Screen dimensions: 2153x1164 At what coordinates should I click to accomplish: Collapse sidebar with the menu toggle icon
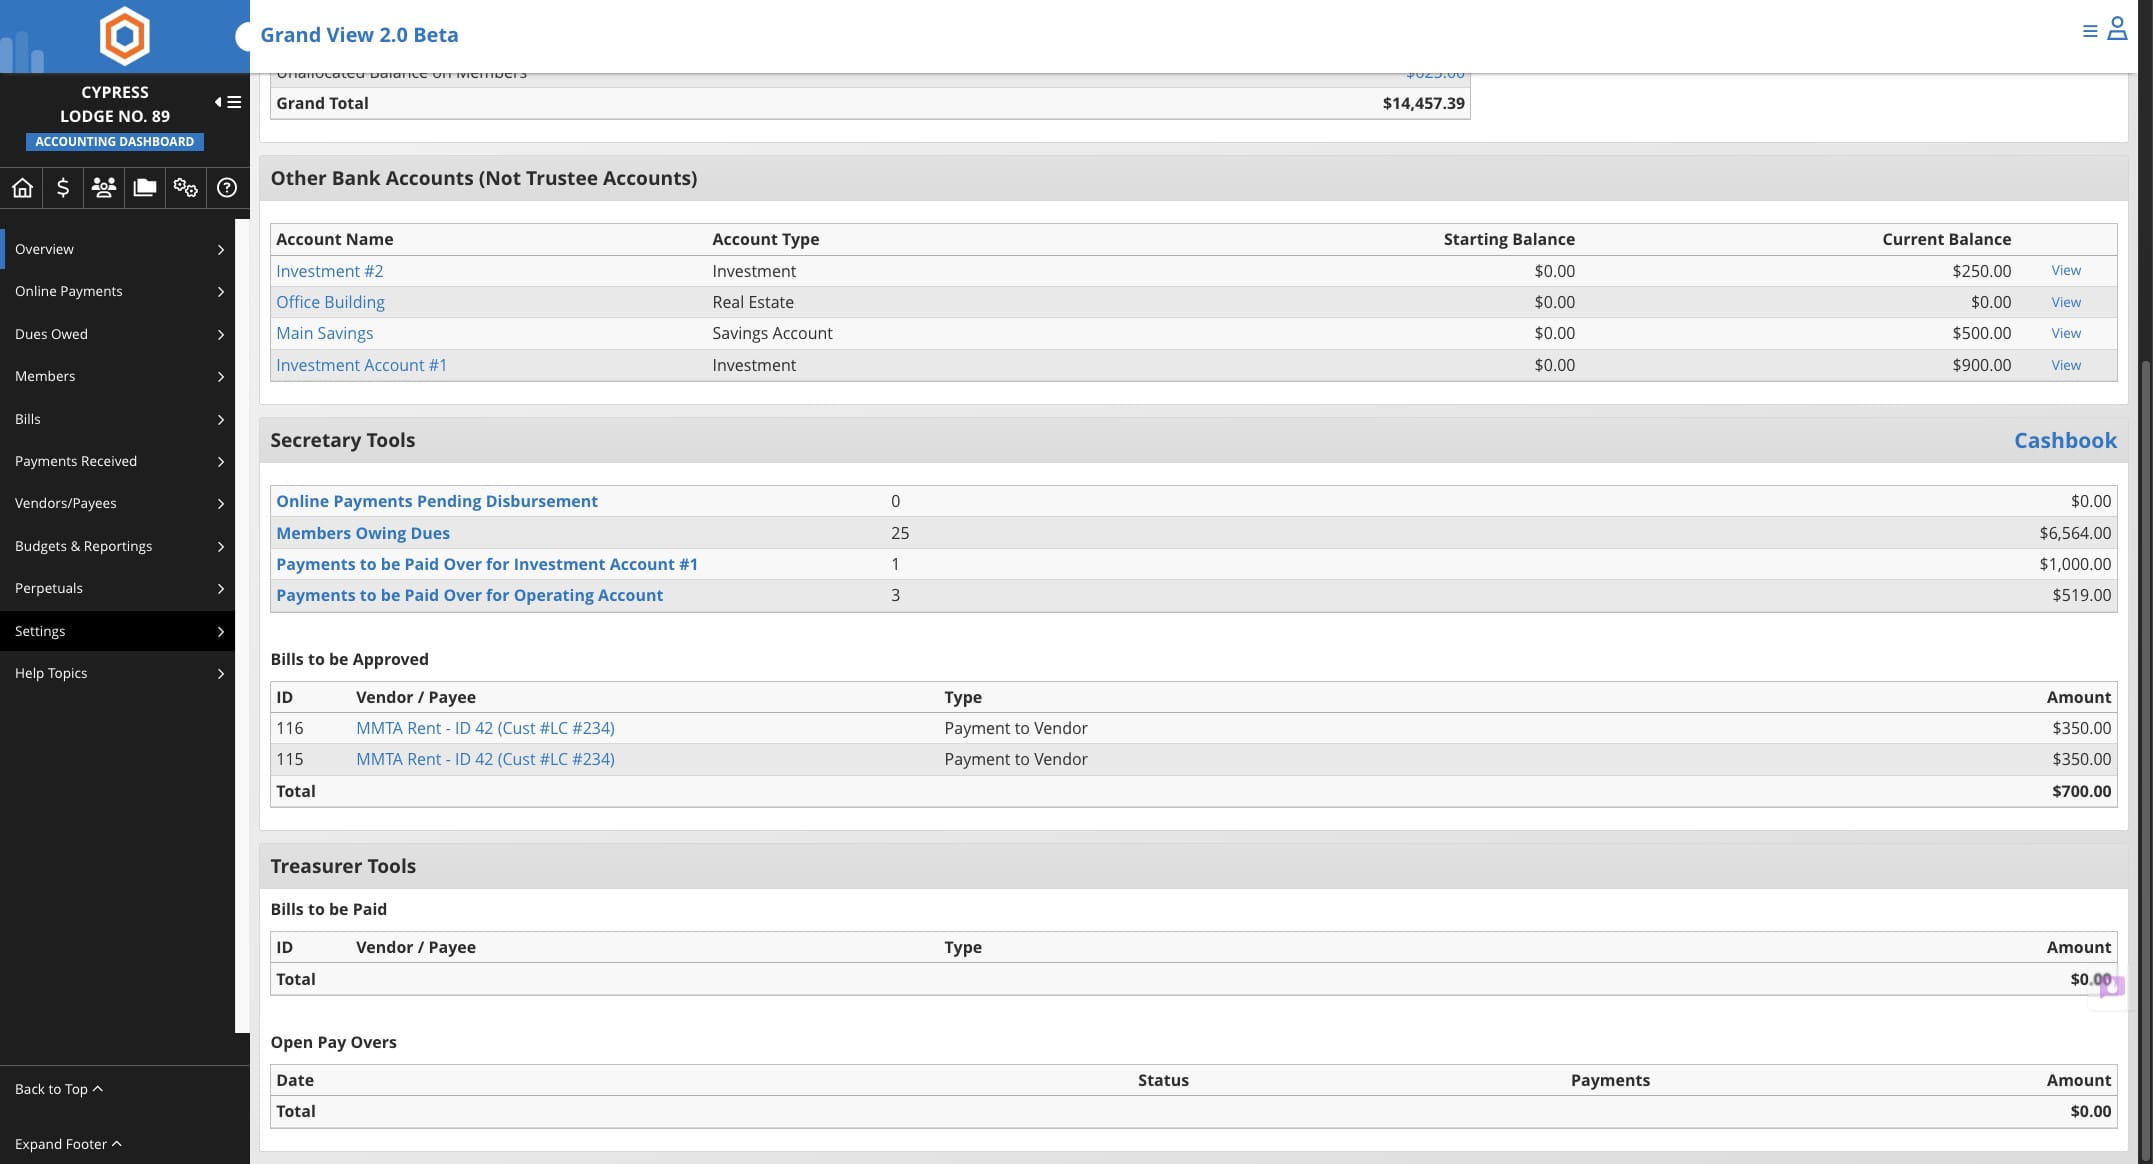pyautogui.click(x=228, y=102)
